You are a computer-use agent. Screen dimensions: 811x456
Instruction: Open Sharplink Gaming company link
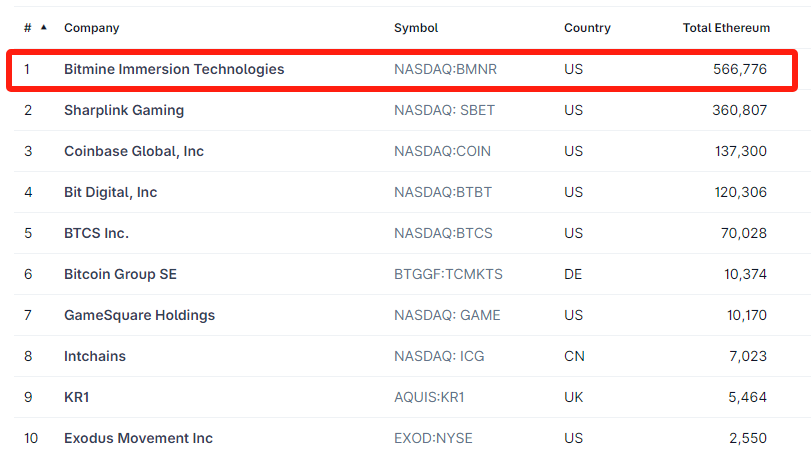[x=124, y=110]
